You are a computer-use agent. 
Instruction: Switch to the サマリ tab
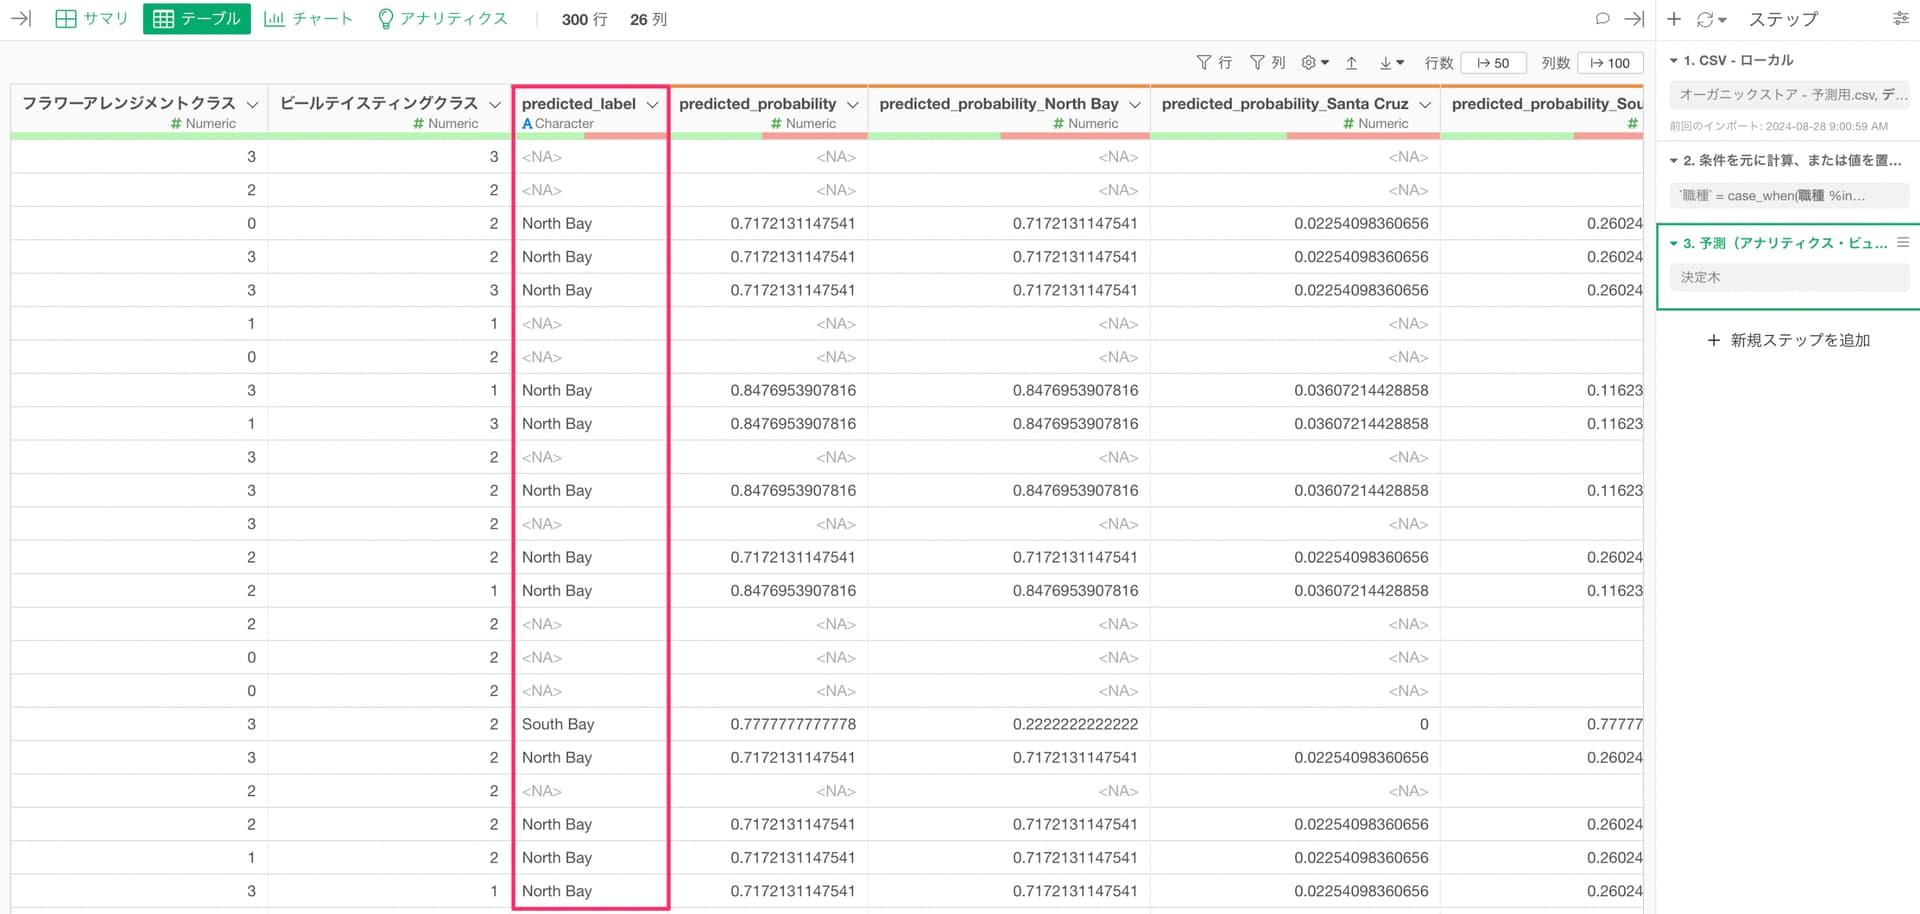(x=92, y=19)
